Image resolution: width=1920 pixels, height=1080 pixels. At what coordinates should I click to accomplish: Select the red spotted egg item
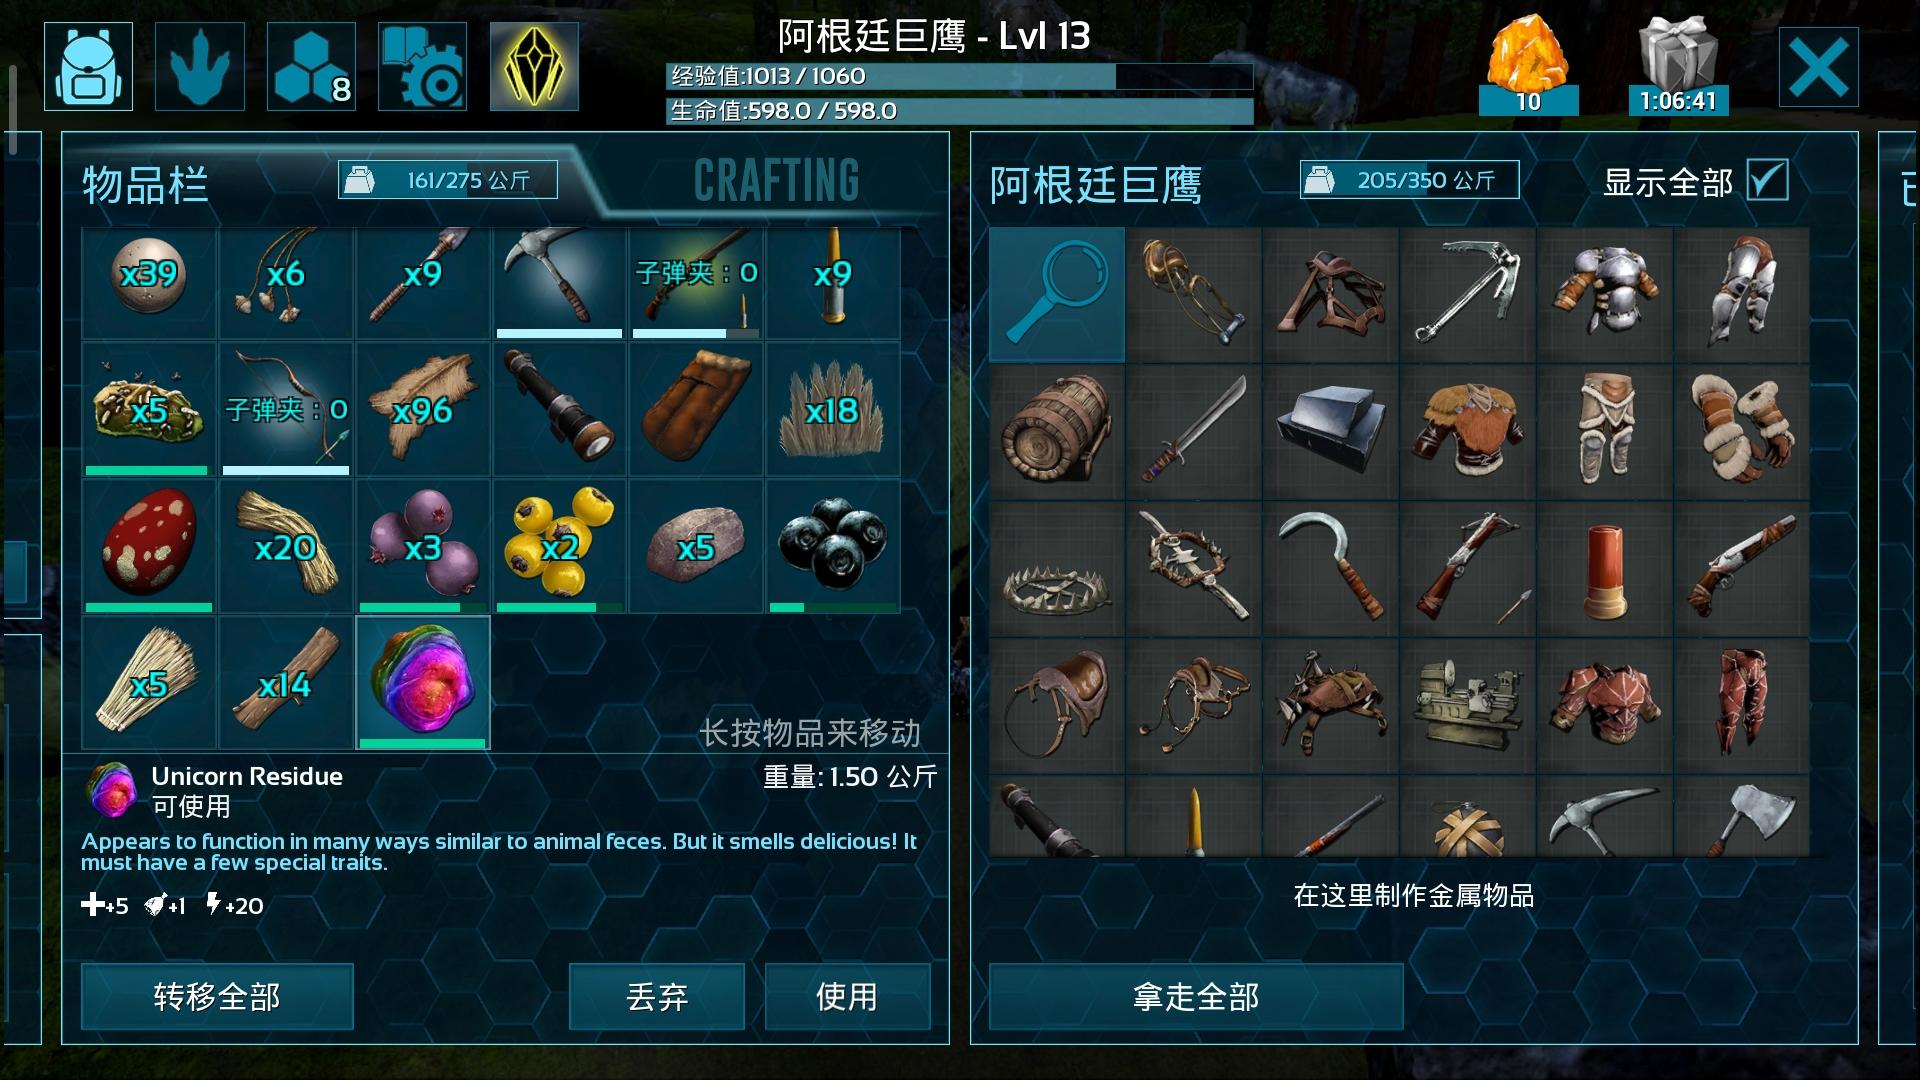click(x=149, y=546)
